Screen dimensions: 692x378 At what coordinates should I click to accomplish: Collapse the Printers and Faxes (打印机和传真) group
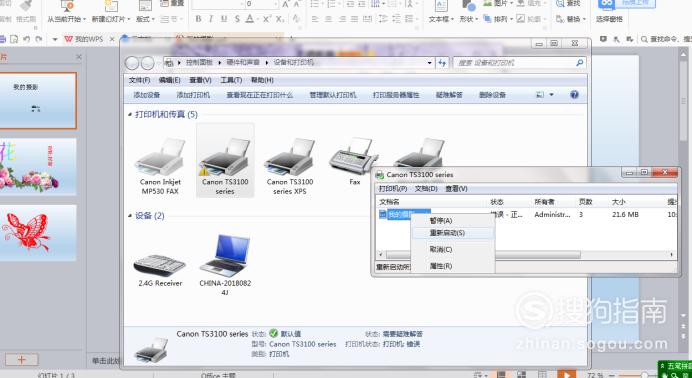tap(130, 115)
